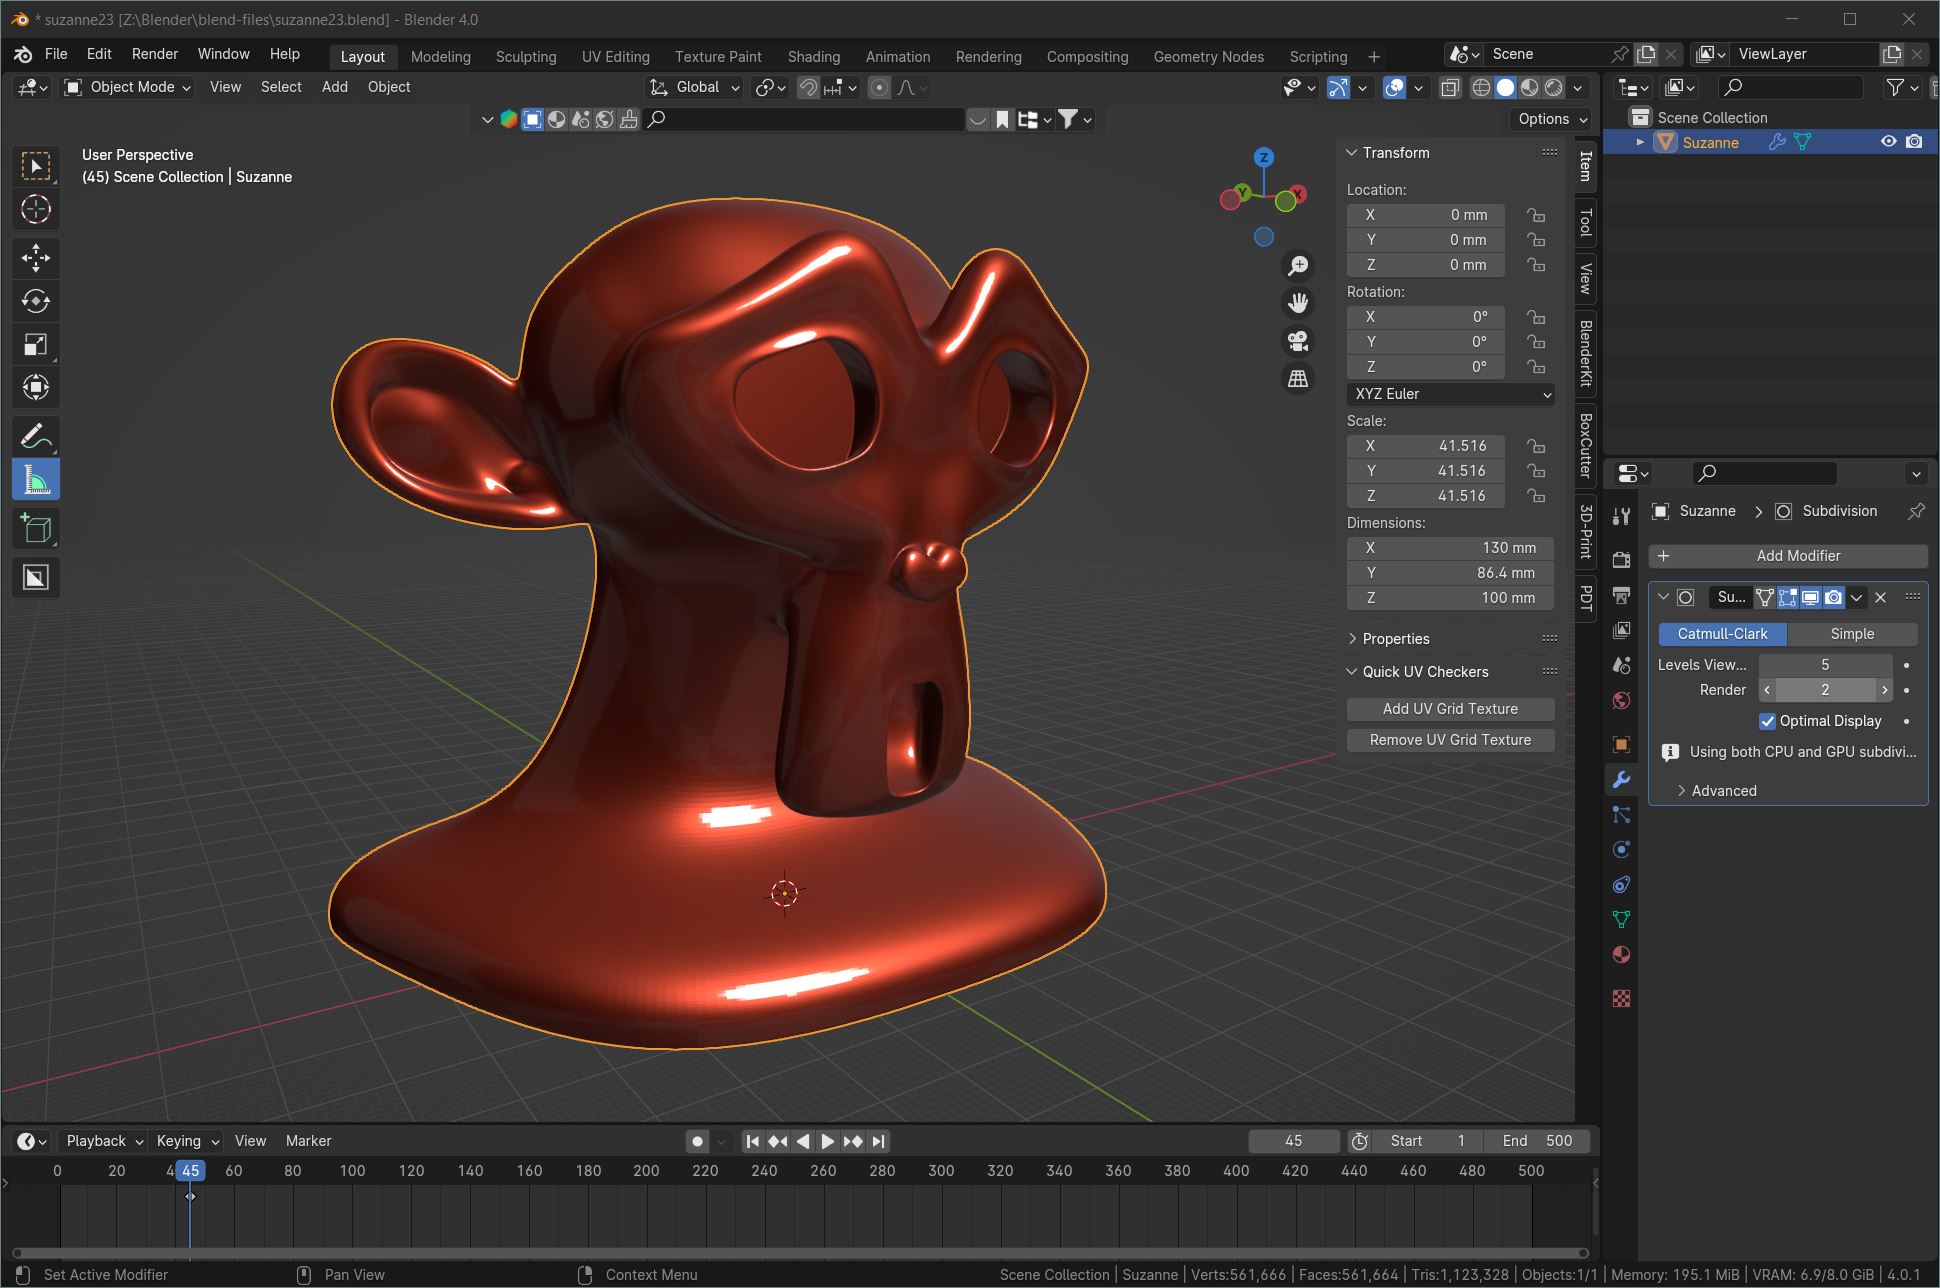Disable the modifier's render camera toggle
This screenshot has height=1288, width=1940.
point(1833,597)
